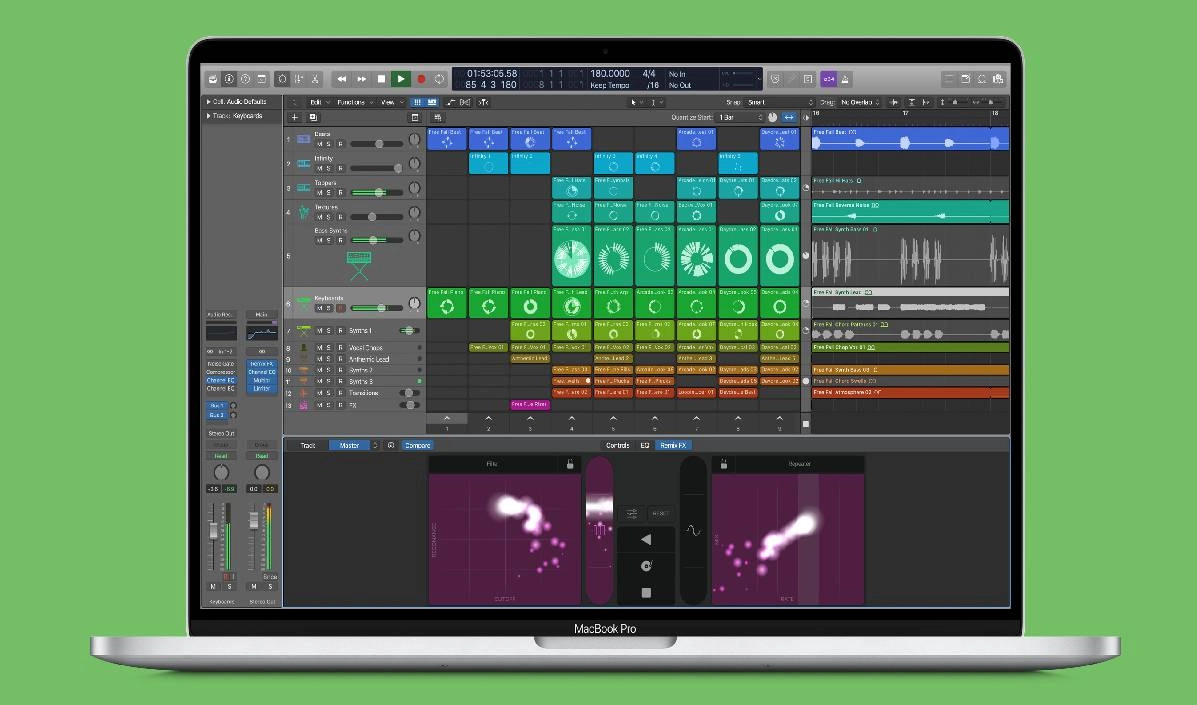Select the Track tab in Smart Controls
1197x705 pixels.
[308, 446]
